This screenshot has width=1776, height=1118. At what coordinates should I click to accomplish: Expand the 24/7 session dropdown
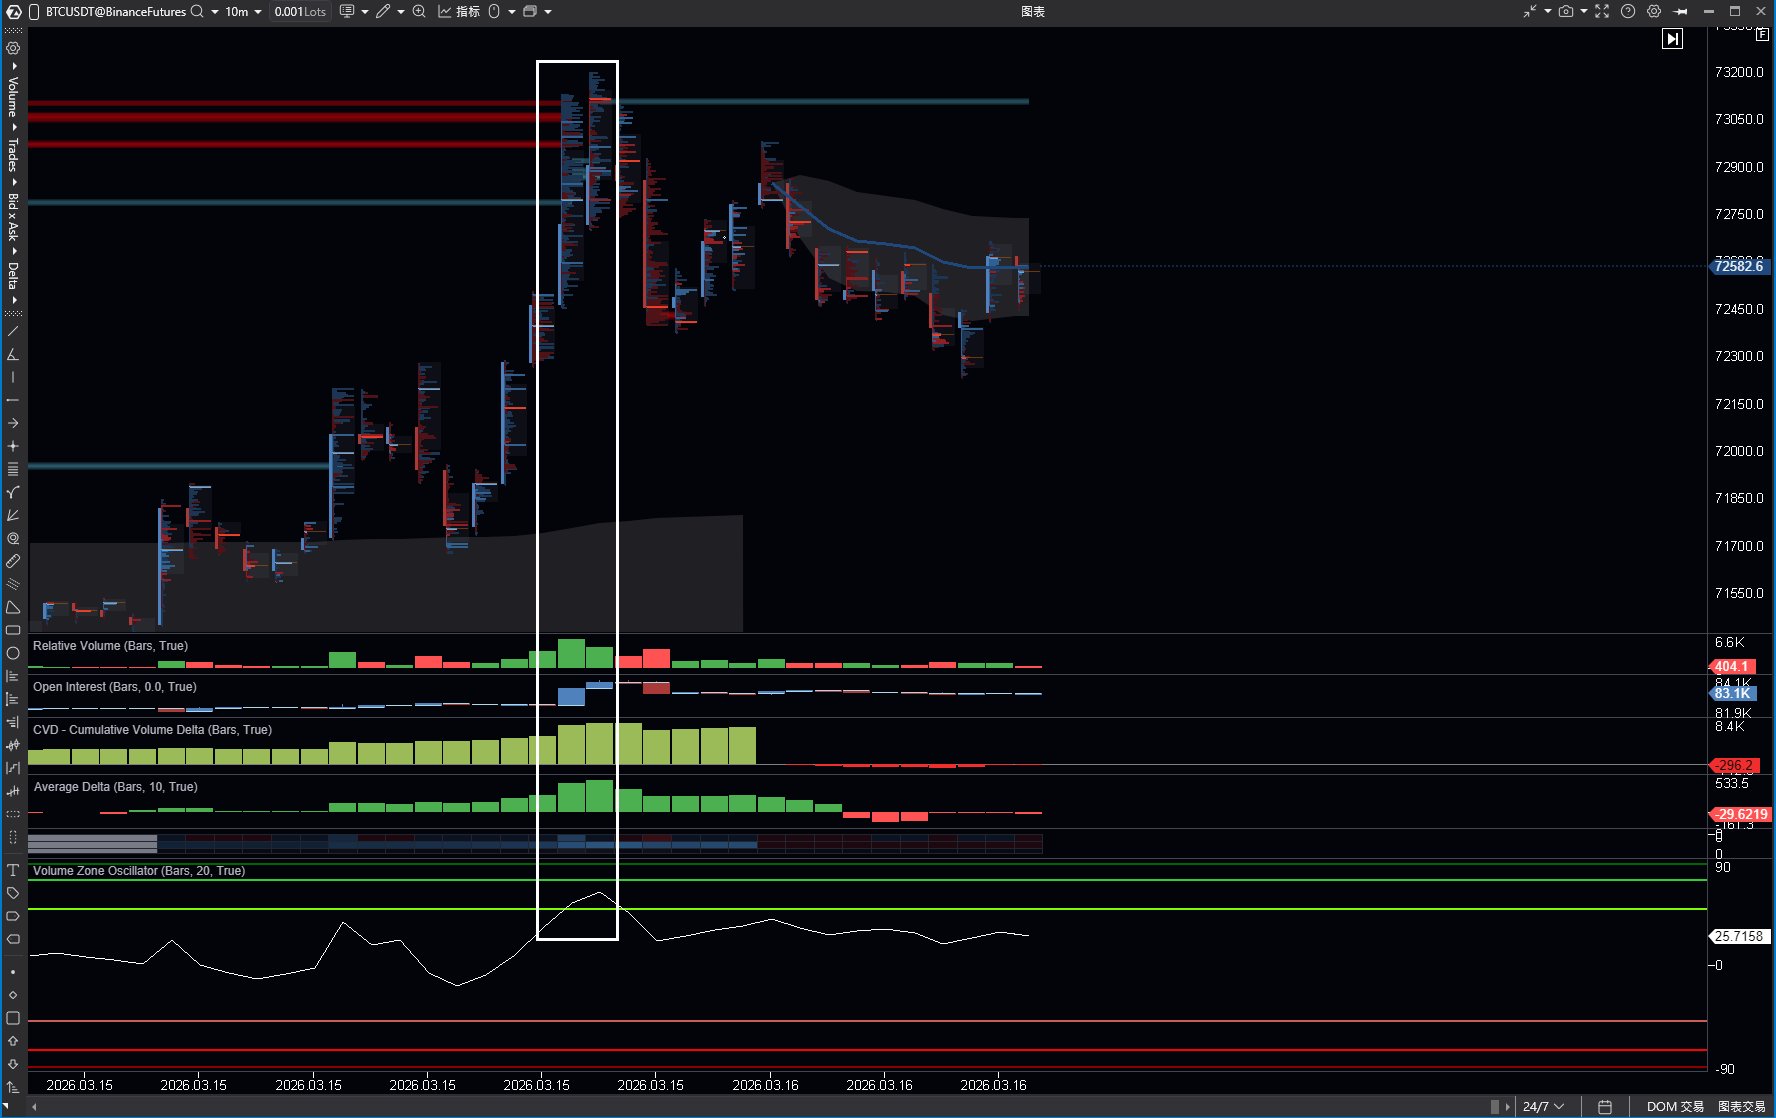[1543, 1106]
